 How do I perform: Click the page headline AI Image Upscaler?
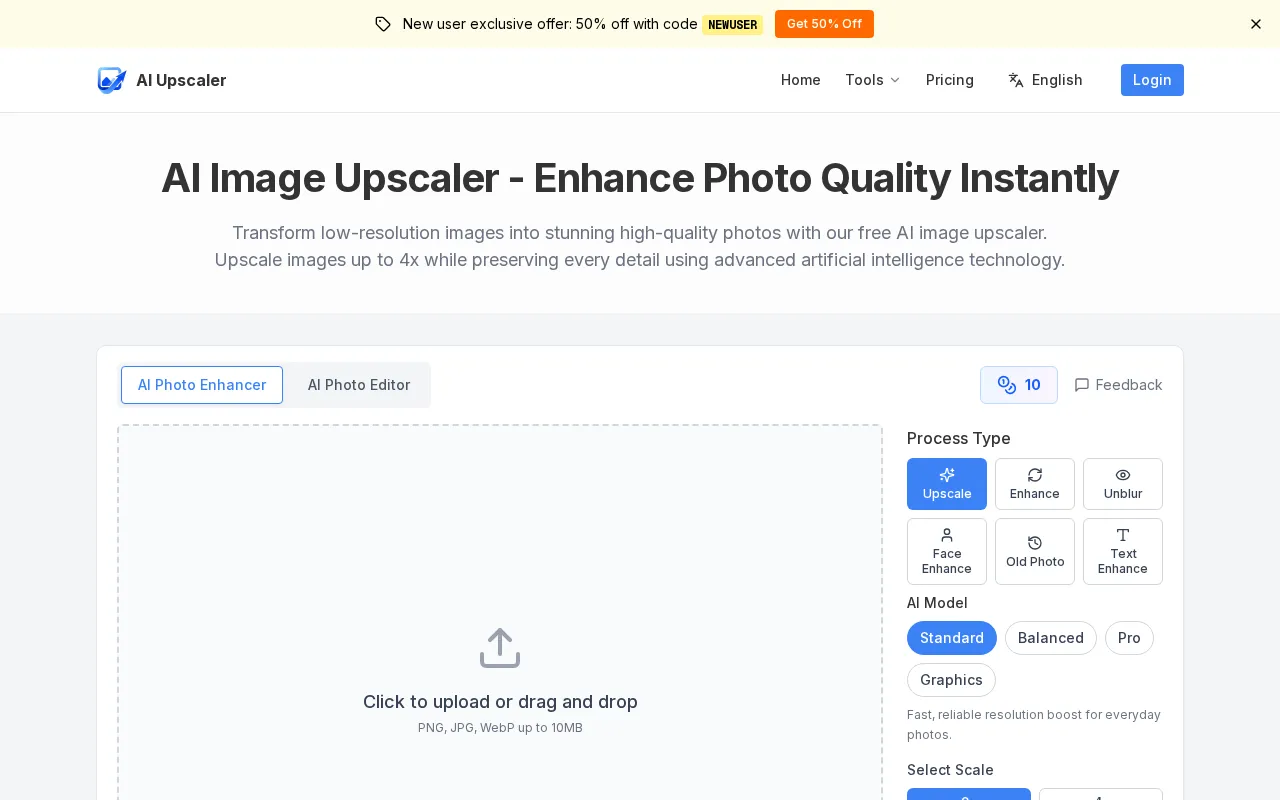coord(640,178)
